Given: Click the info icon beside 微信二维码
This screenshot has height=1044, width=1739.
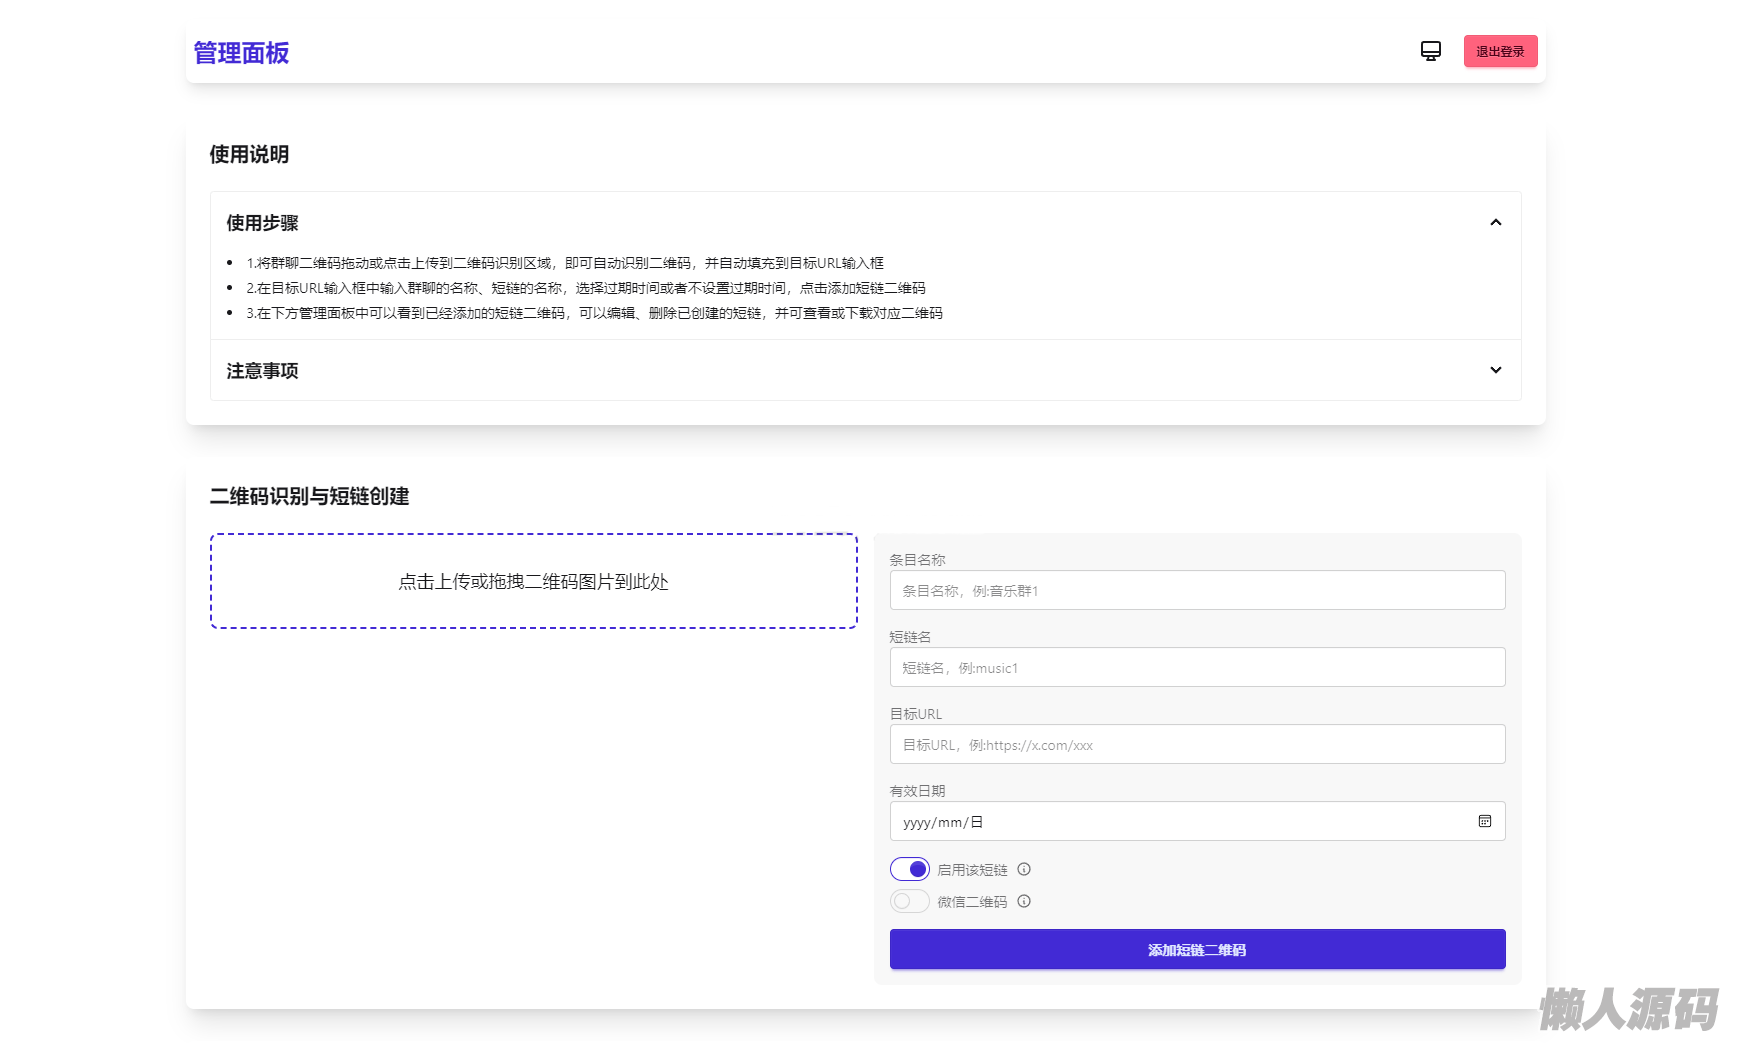Looking at the screenshot, I should pyautogui.click(x=1024, y=901).
